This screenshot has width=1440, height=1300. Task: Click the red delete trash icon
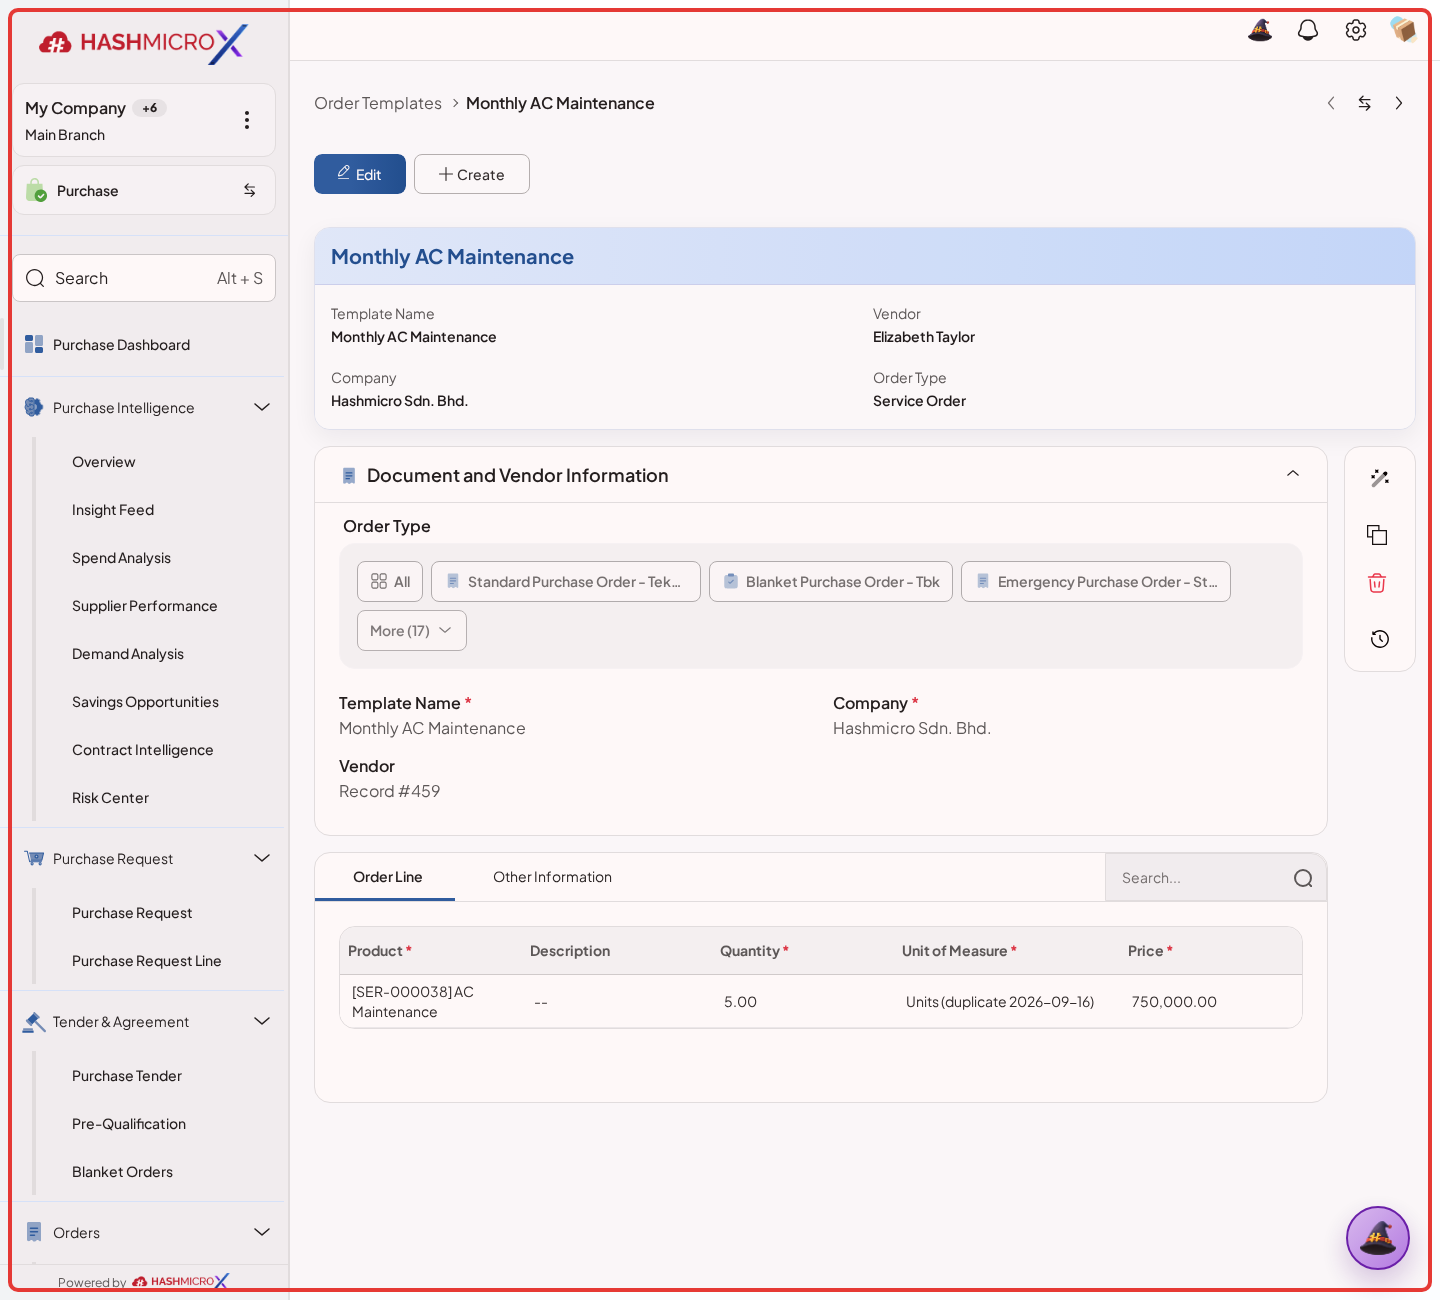pyautogui.click(x=1377, y=583)
